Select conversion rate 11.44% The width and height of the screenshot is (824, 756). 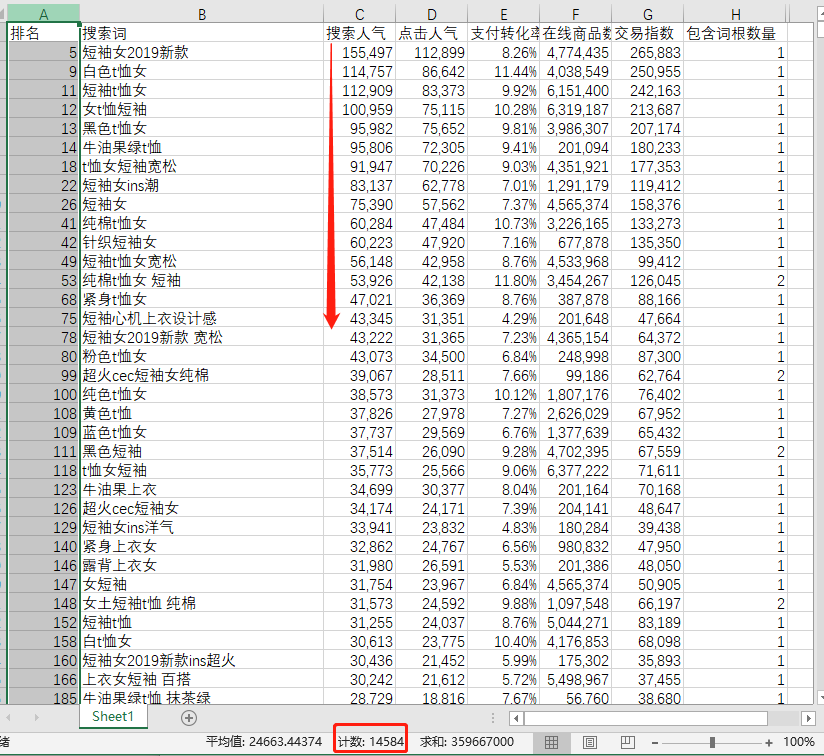(503, 71)
